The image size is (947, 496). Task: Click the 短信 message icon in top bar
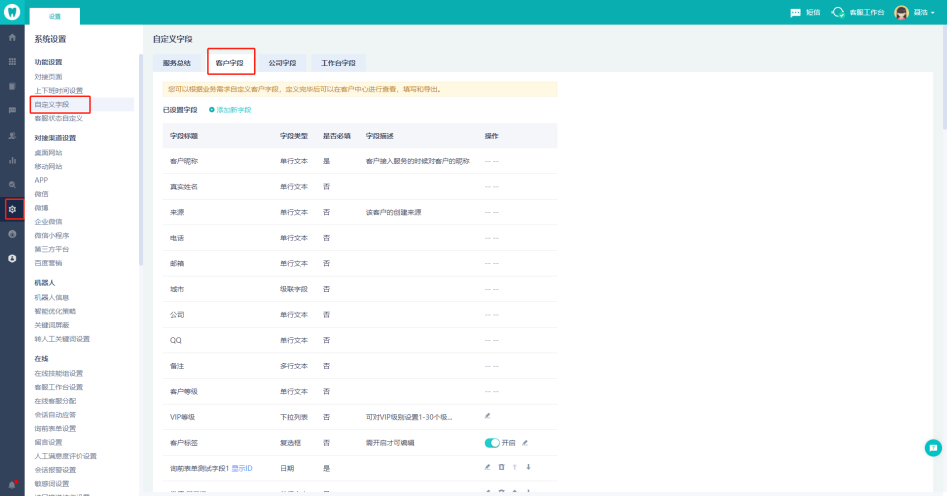point(795,13)
